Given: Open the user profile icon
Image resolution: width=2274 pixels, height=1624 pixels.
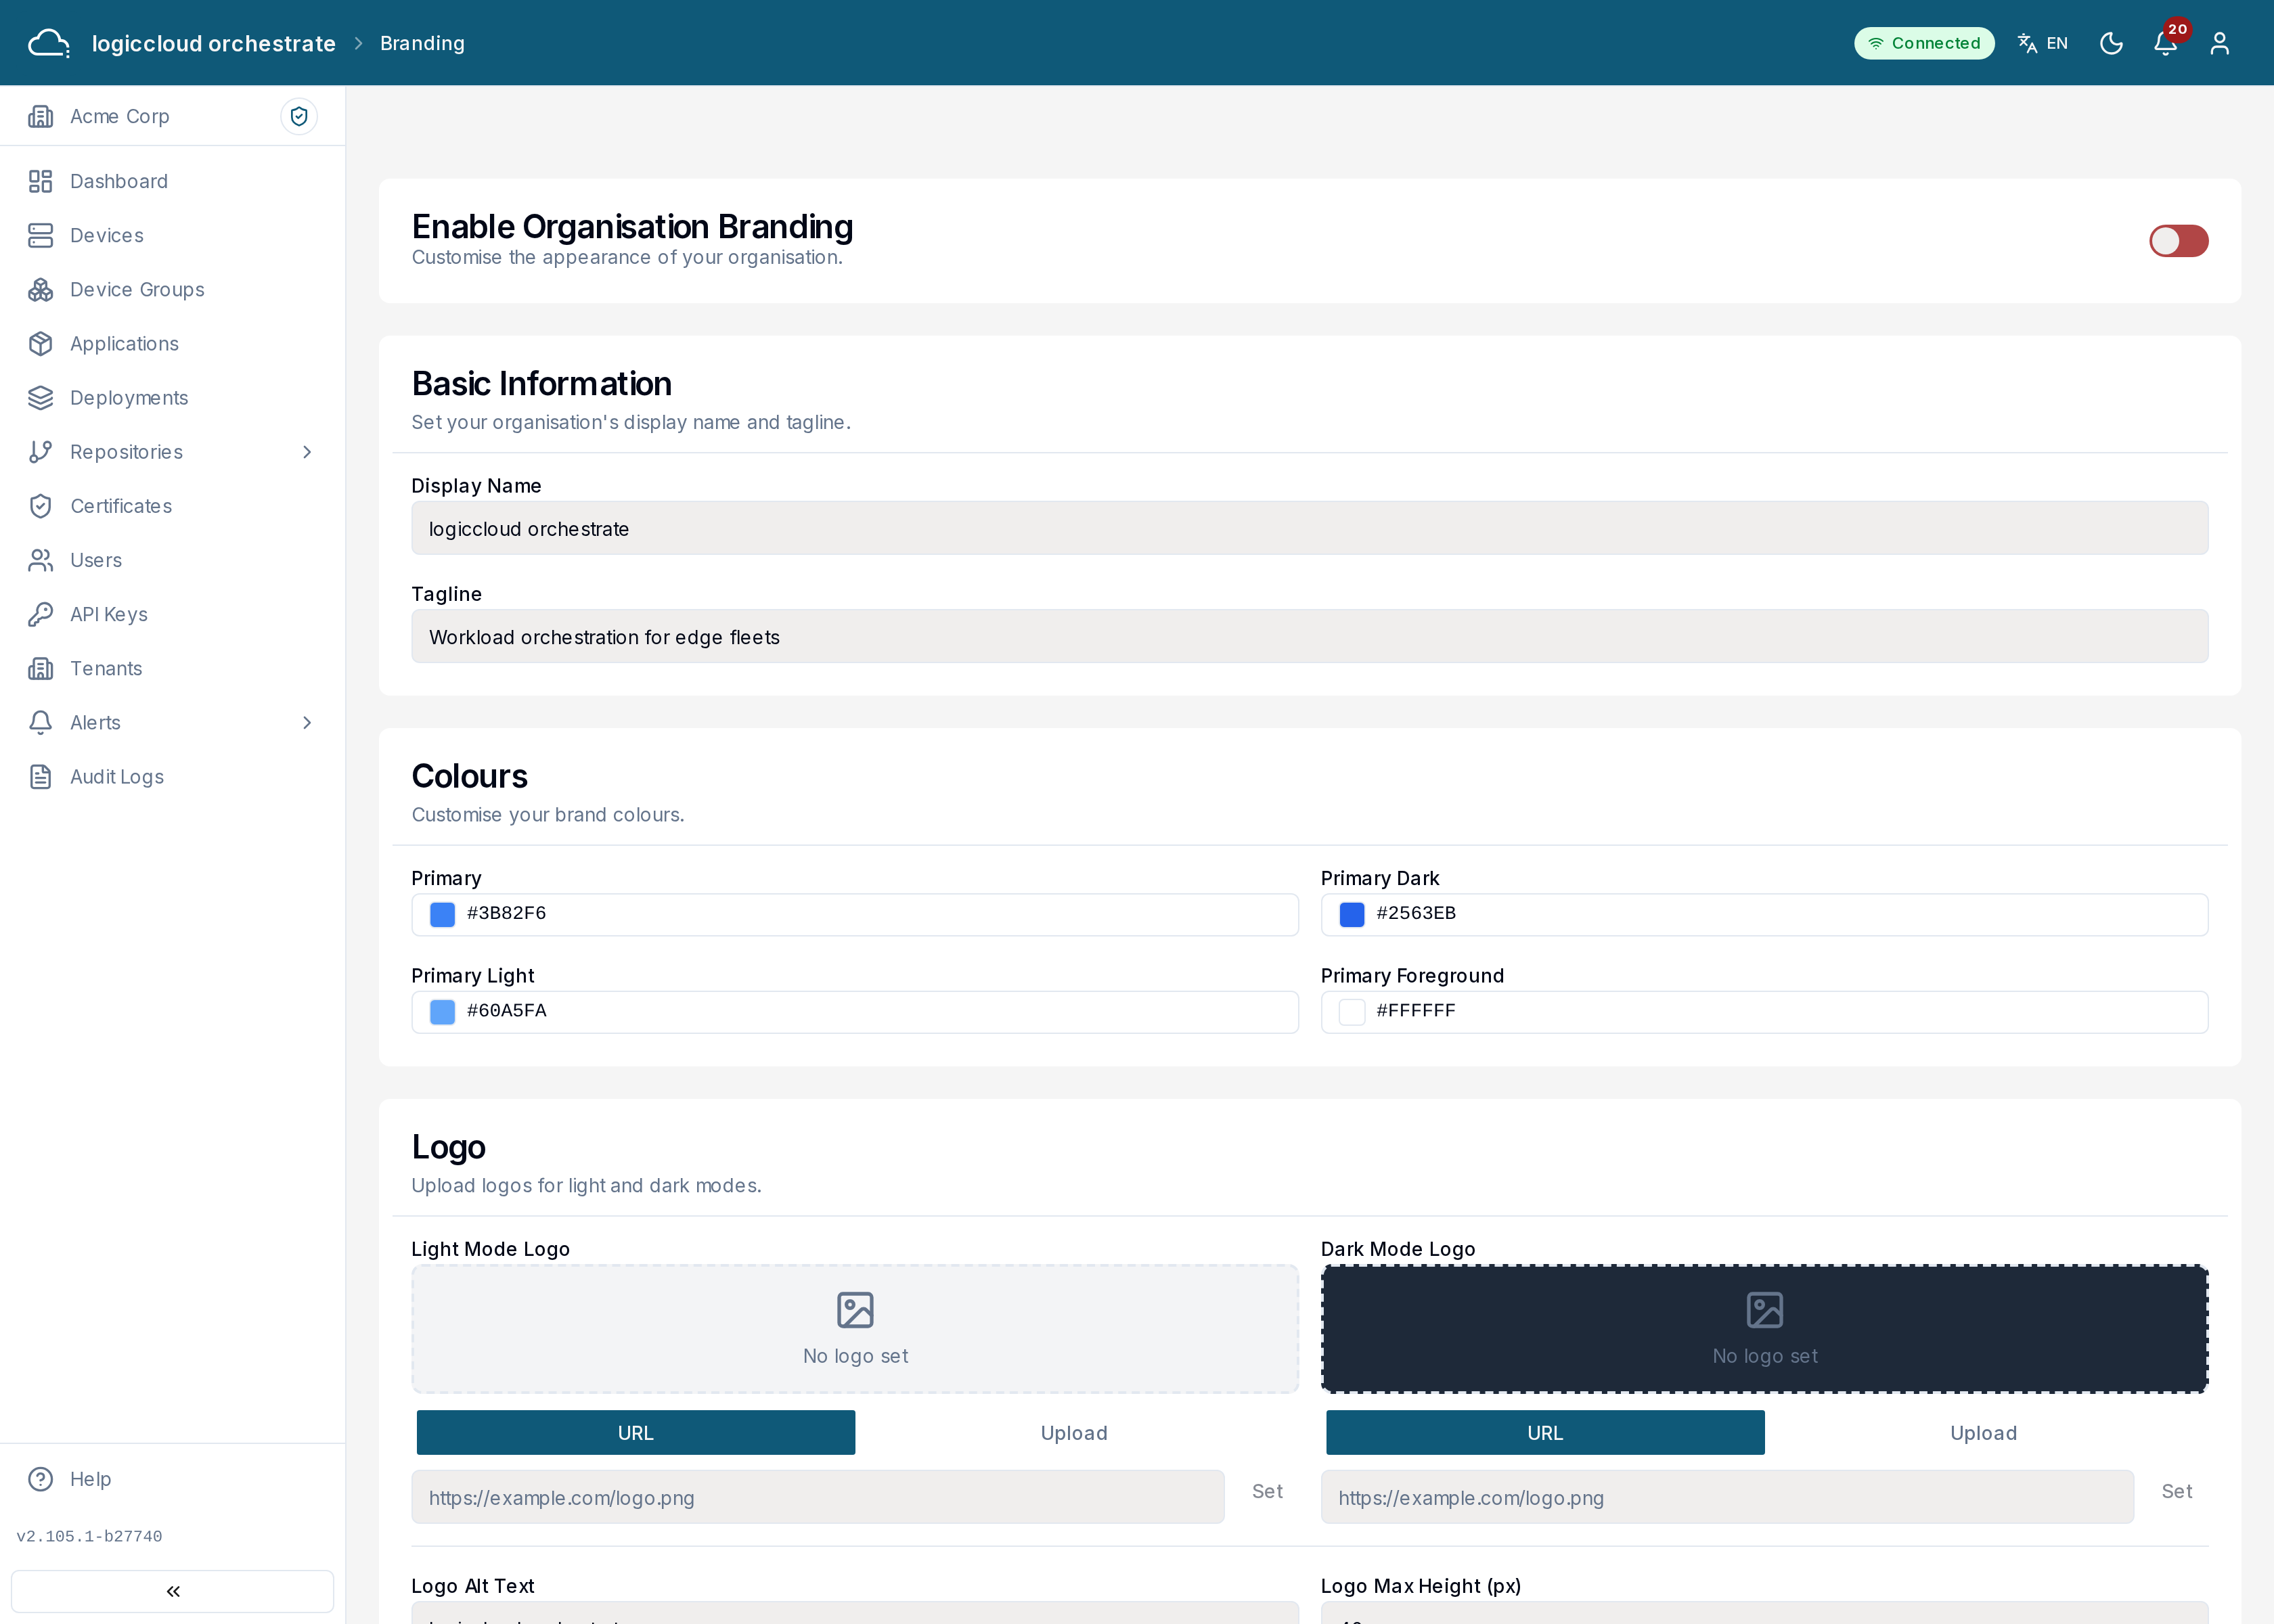Looking at the screenshot, I should 2220,43.
